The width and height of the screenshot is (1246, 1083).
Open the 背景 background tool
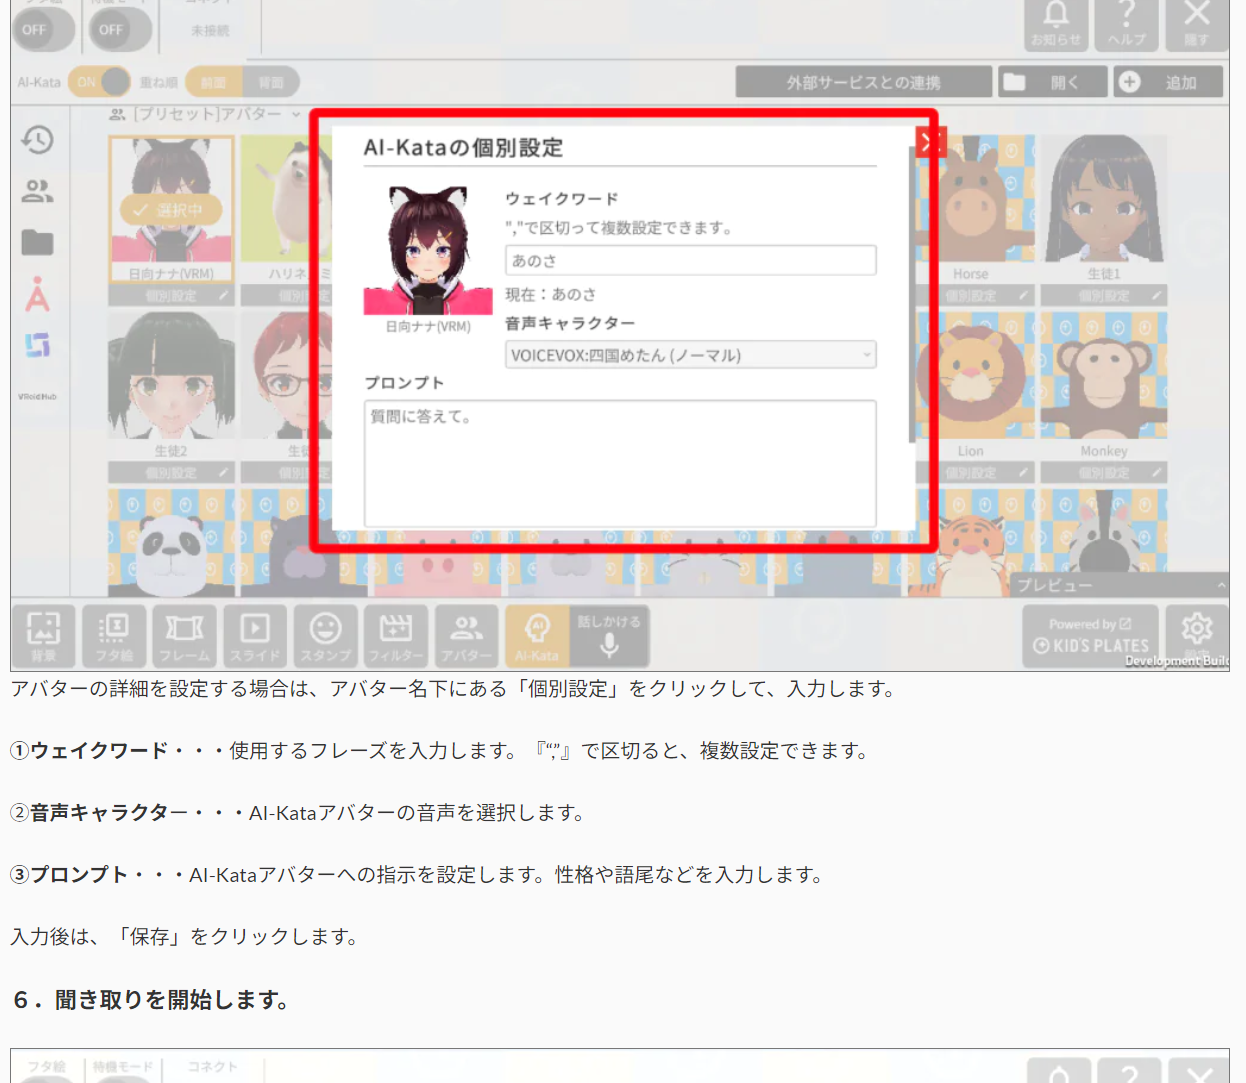(x=43, y=636)
